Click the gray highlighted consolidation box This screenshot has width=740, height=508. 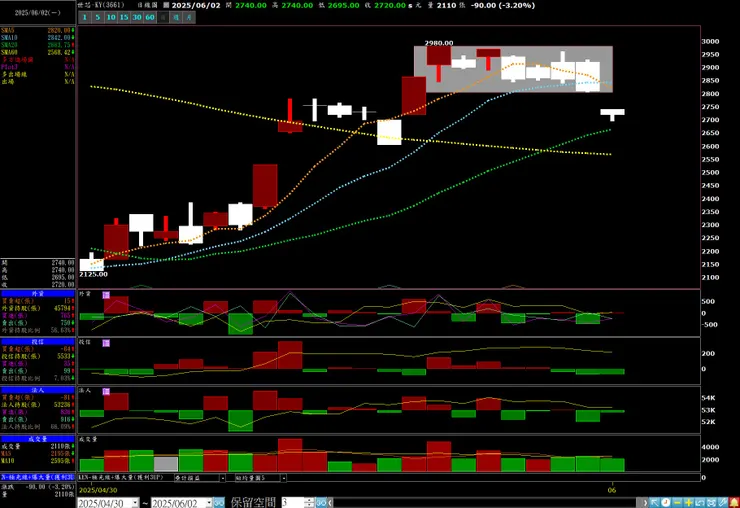513,69
